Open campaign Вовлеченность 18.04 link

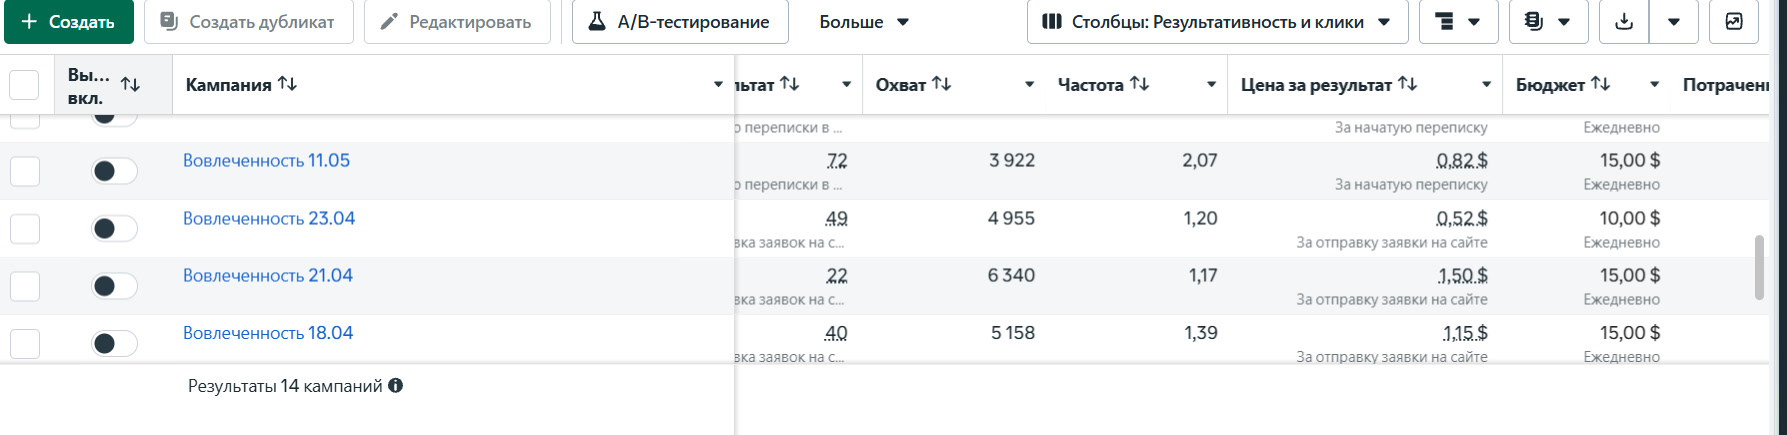268,333
